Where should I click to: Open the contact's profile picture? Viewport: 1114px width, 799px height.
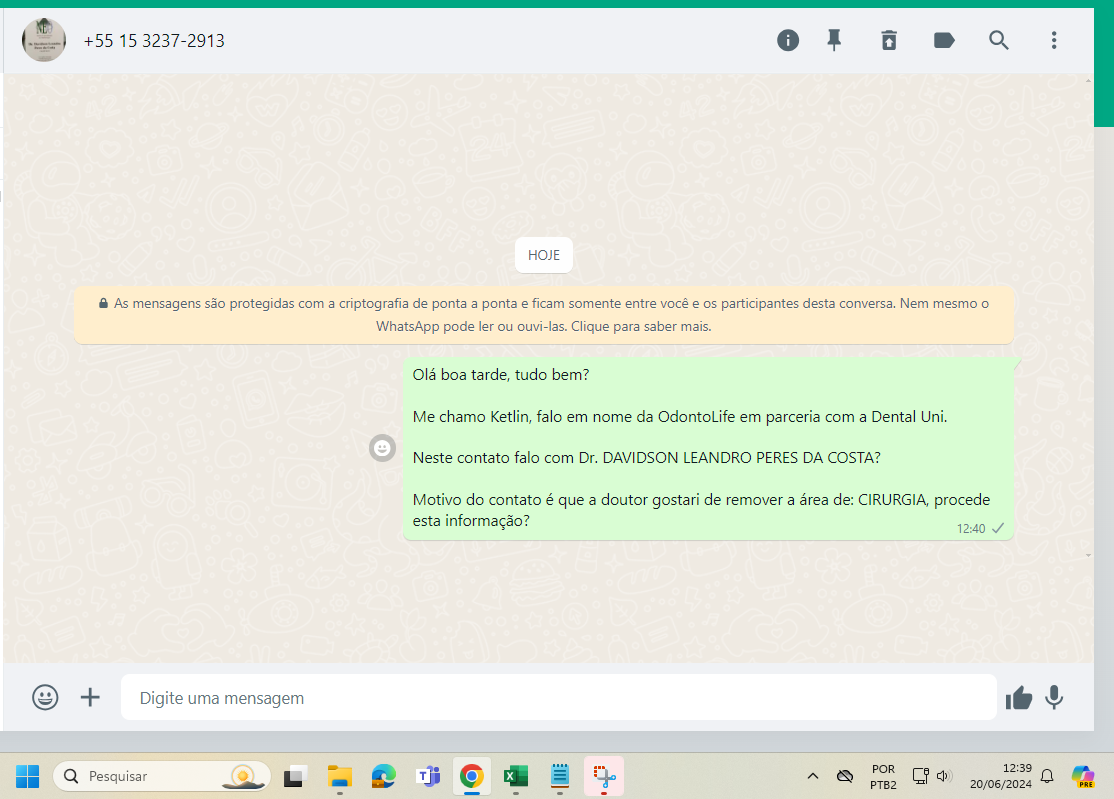point(44,40)
